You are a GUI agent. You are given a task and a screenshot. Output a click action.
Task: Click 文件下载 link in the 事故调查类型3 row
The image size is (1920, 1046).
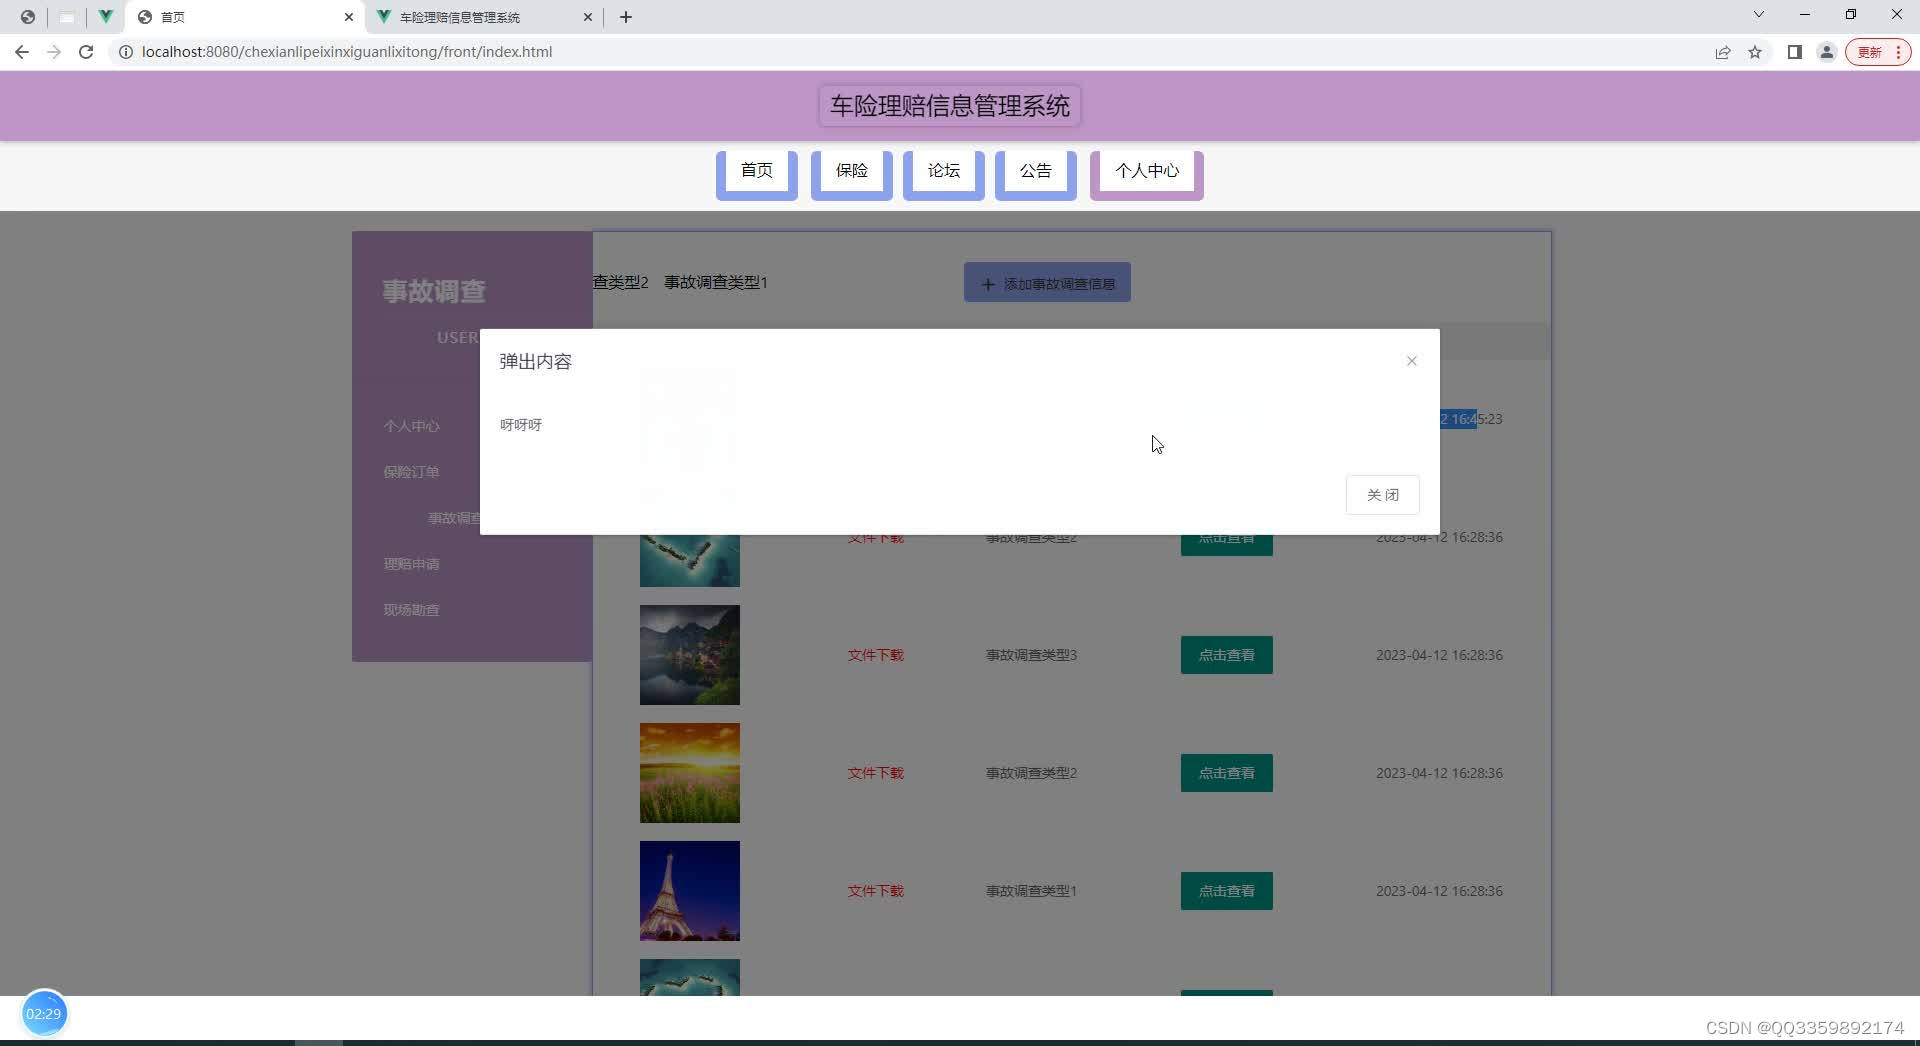click(875, 655)
